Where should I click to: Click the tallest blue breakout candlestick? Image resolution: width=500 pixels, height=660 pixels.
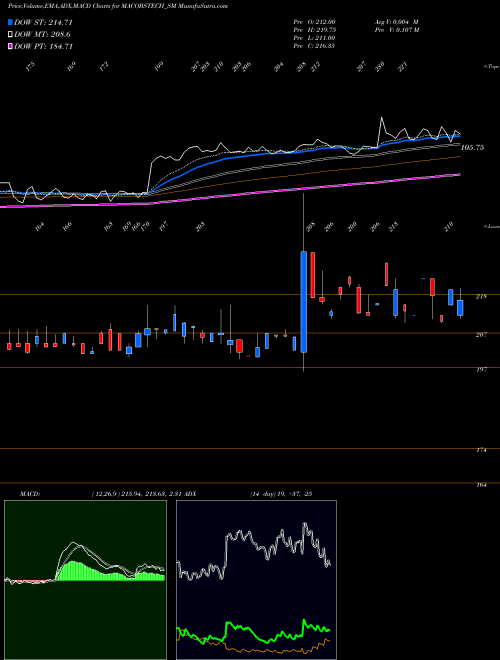(303, 301)
